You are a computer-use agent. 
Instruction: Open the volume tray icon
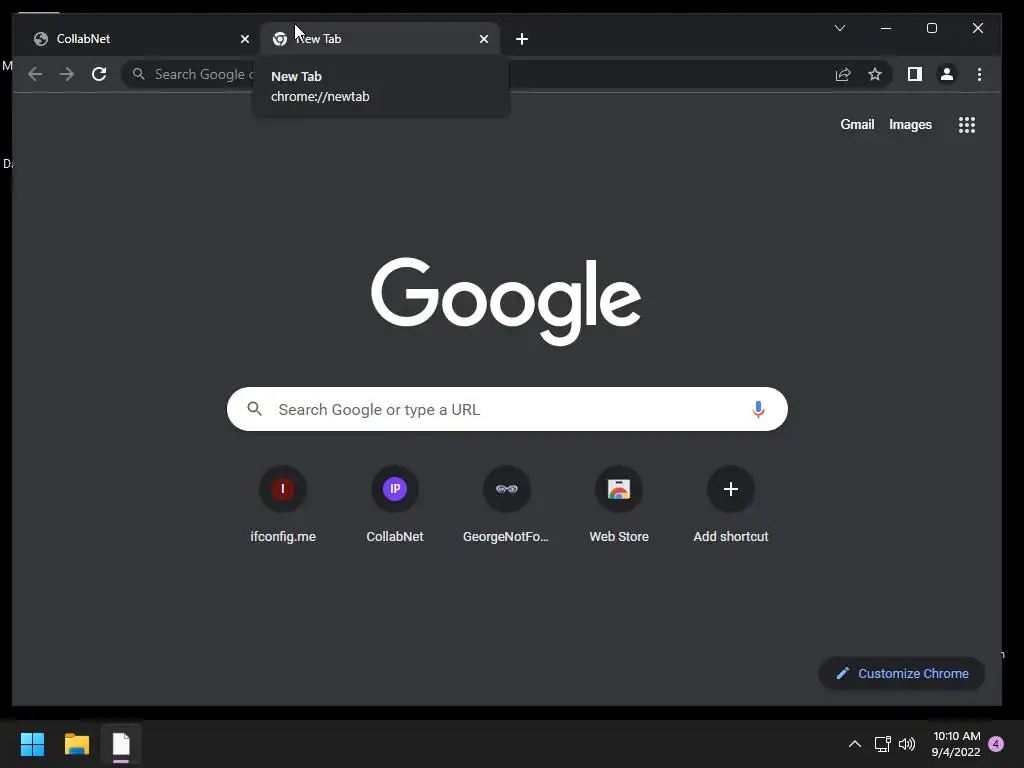(x=907, y=744)
